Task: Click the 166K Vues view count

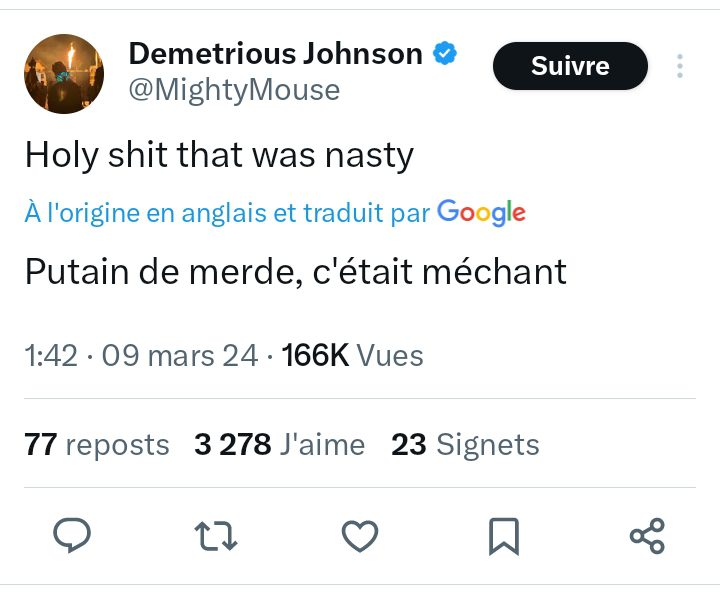Action: 353,355
